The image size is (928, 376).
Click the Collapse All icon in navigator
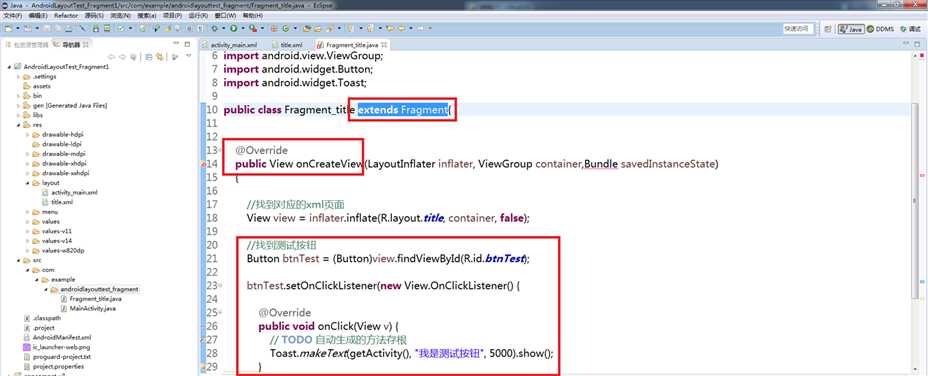click(149, 57)
